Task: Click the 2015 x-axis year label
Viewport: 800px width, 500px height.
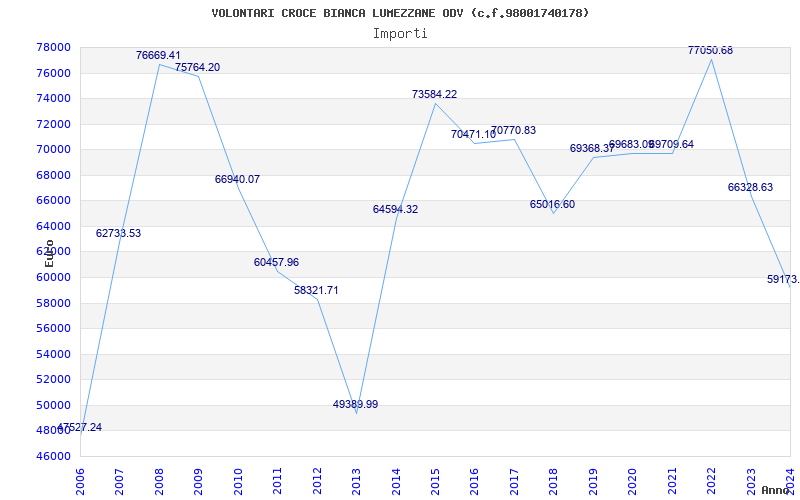Action: (435, 482)
